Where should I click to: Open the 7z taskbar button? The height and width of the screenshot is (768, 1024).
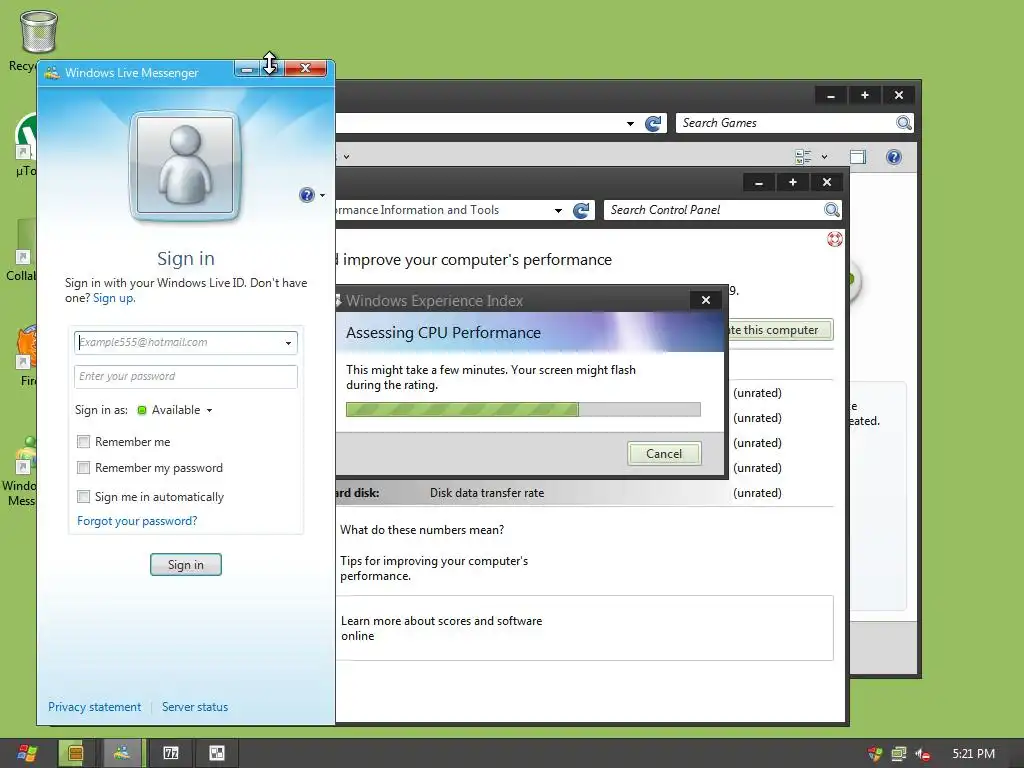click(x=170, y=753)
